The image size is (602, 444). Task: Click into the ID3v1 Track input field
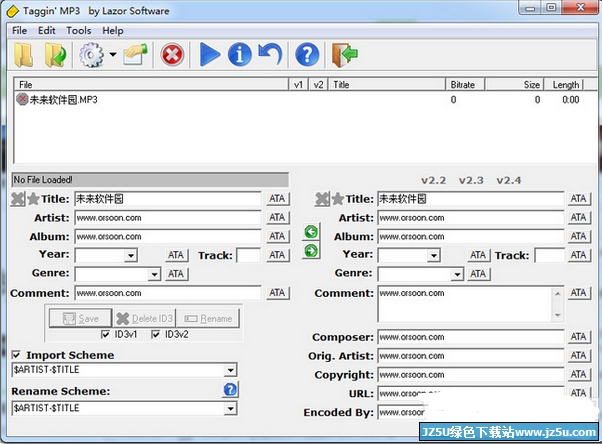click(248, 255)
